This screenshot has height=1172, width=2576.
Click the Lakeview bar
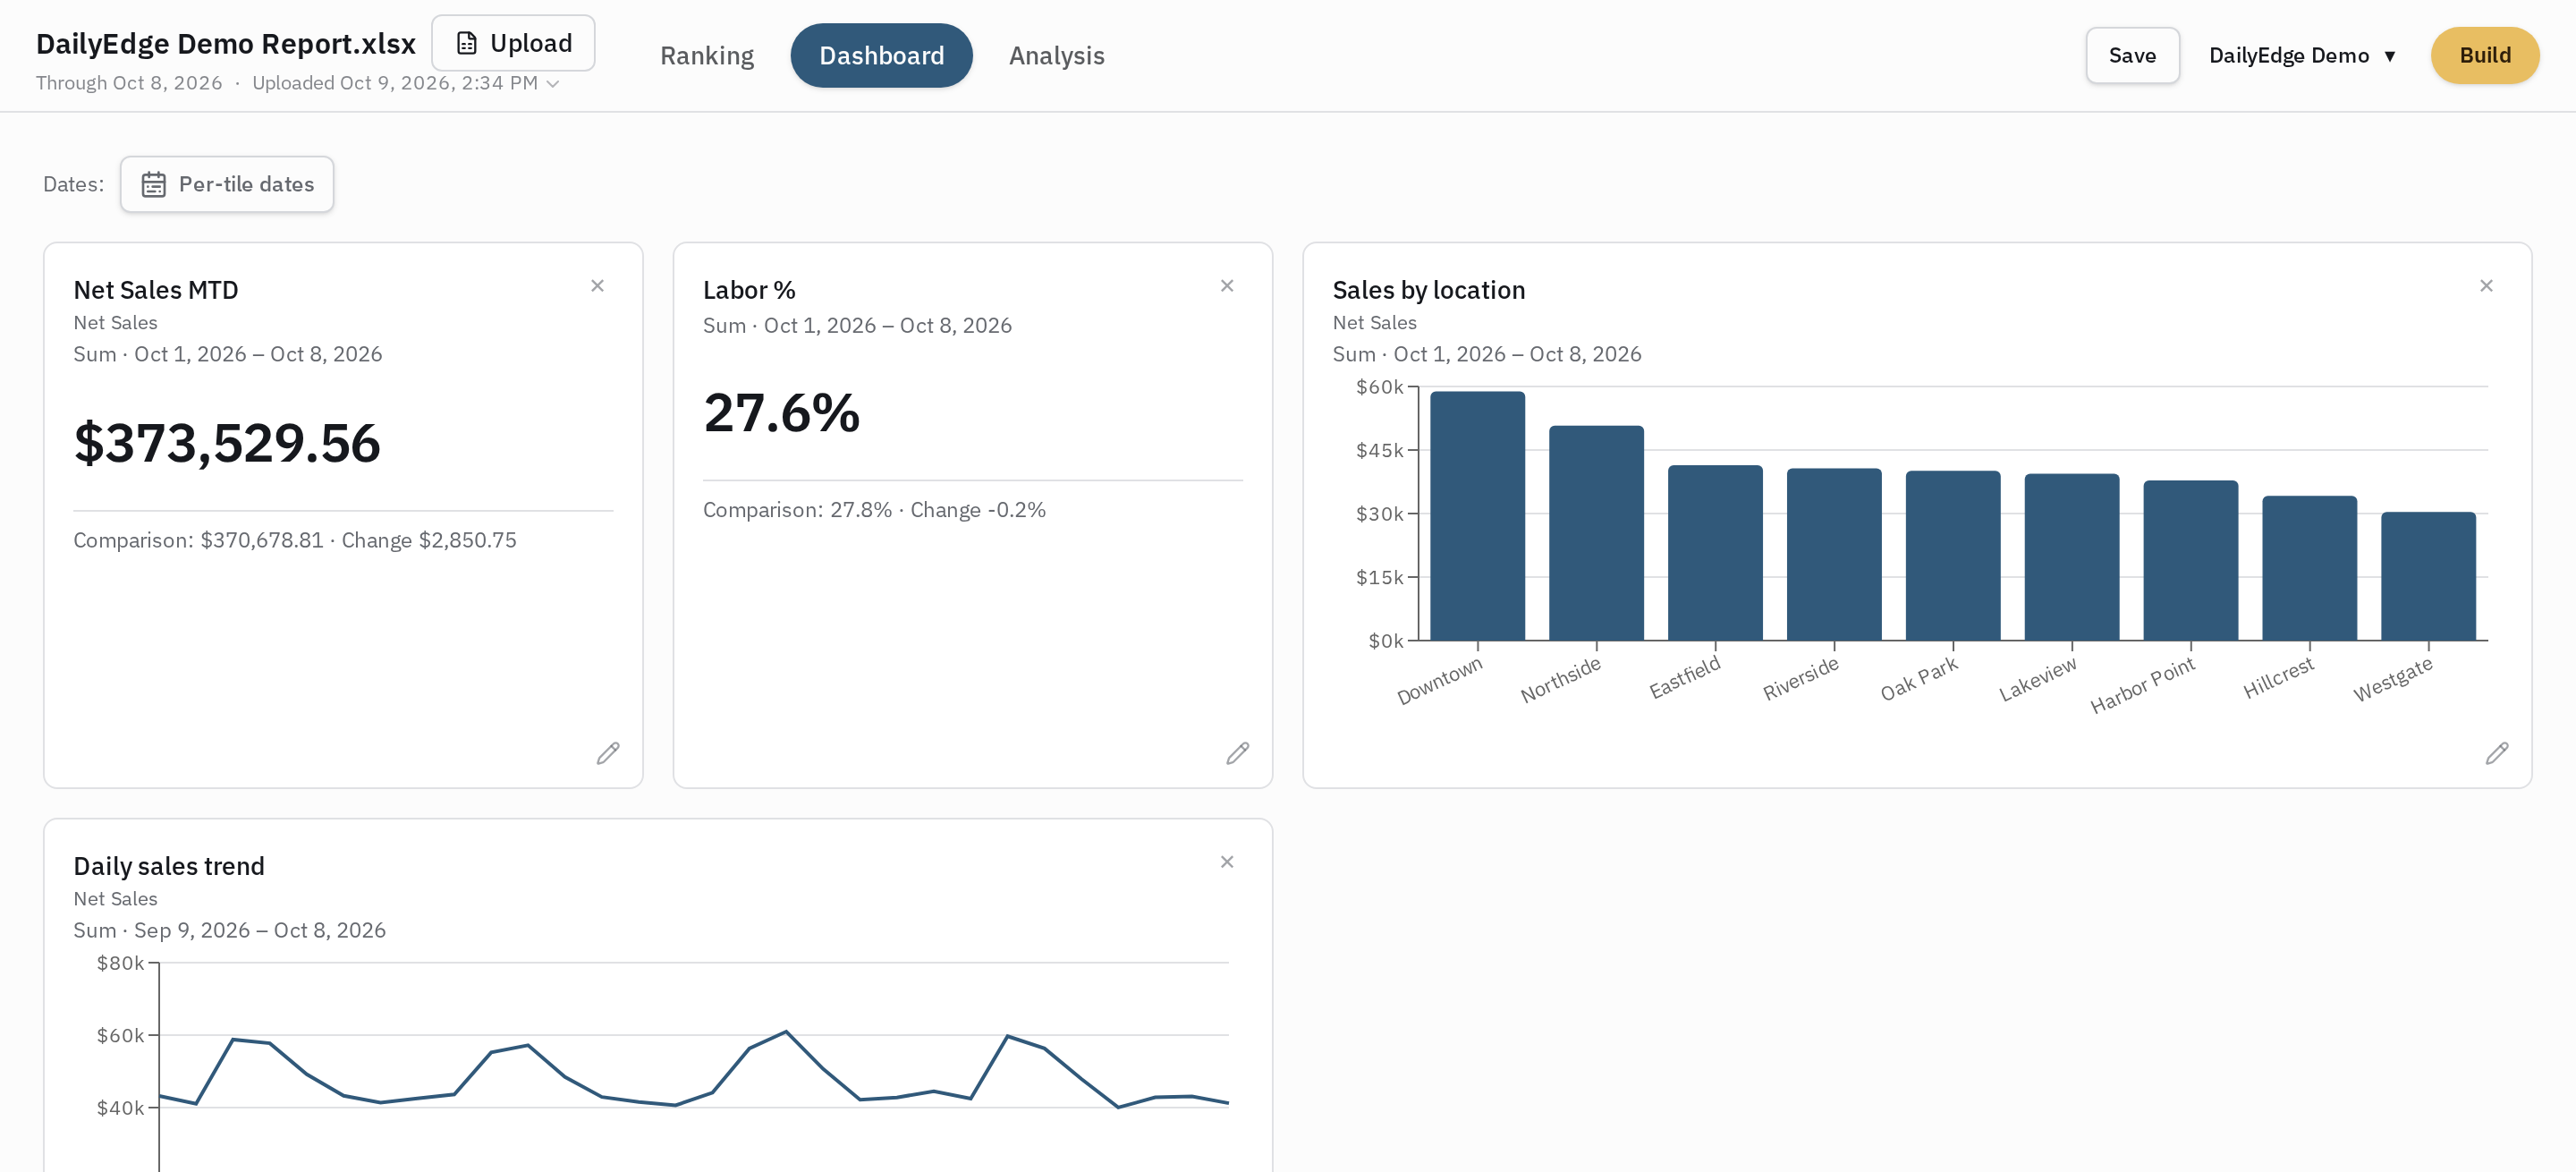tap(2072, 557)
